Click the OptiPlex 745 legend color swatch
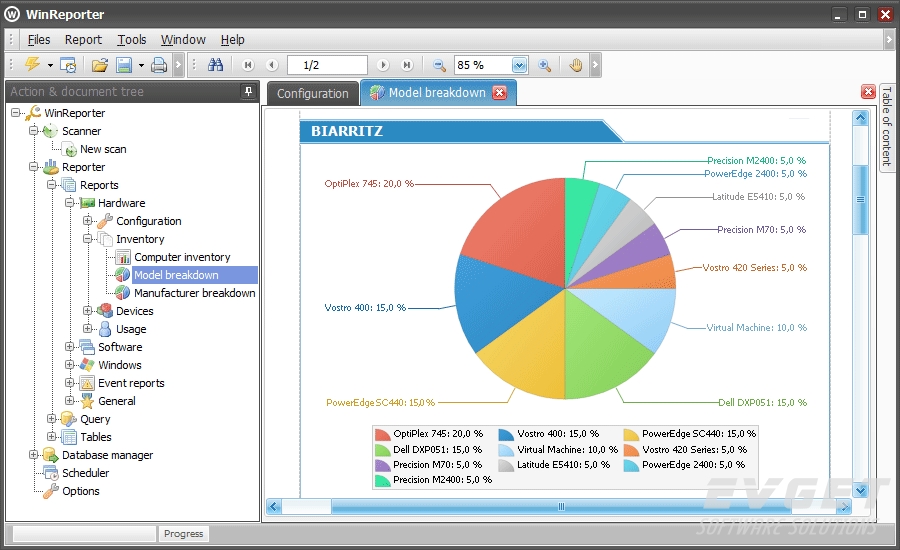Viewport: 900px width, 550px height. 383,434
